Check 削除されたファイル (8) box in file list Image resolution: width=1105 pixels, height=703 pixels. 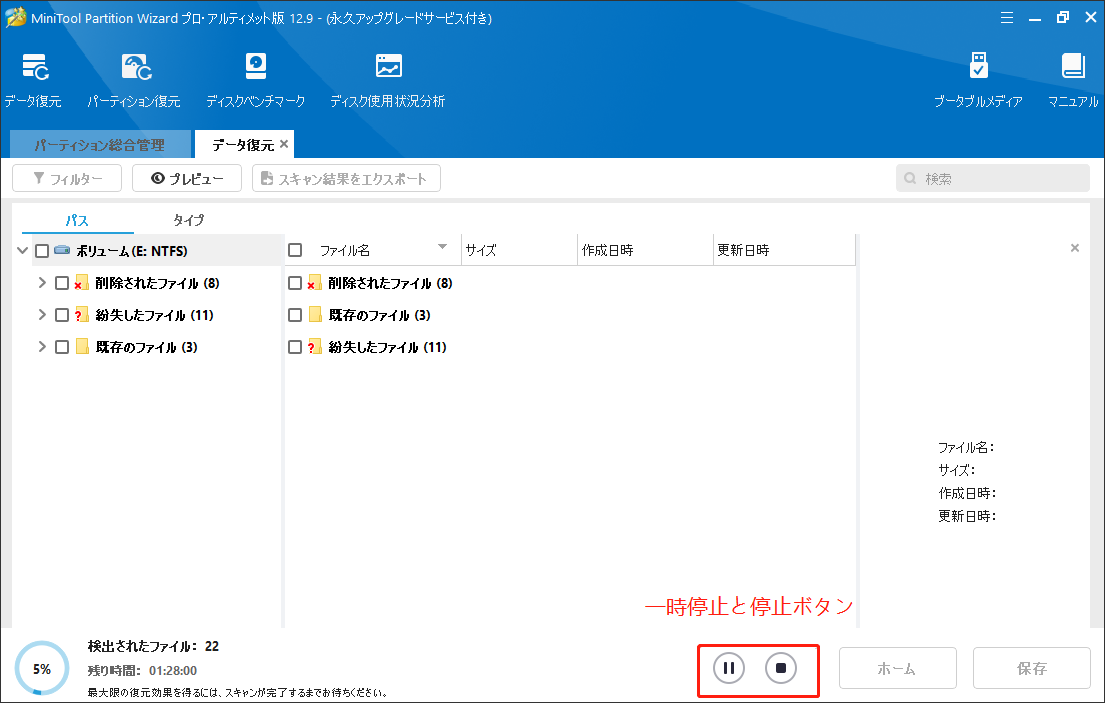point(295,283)
